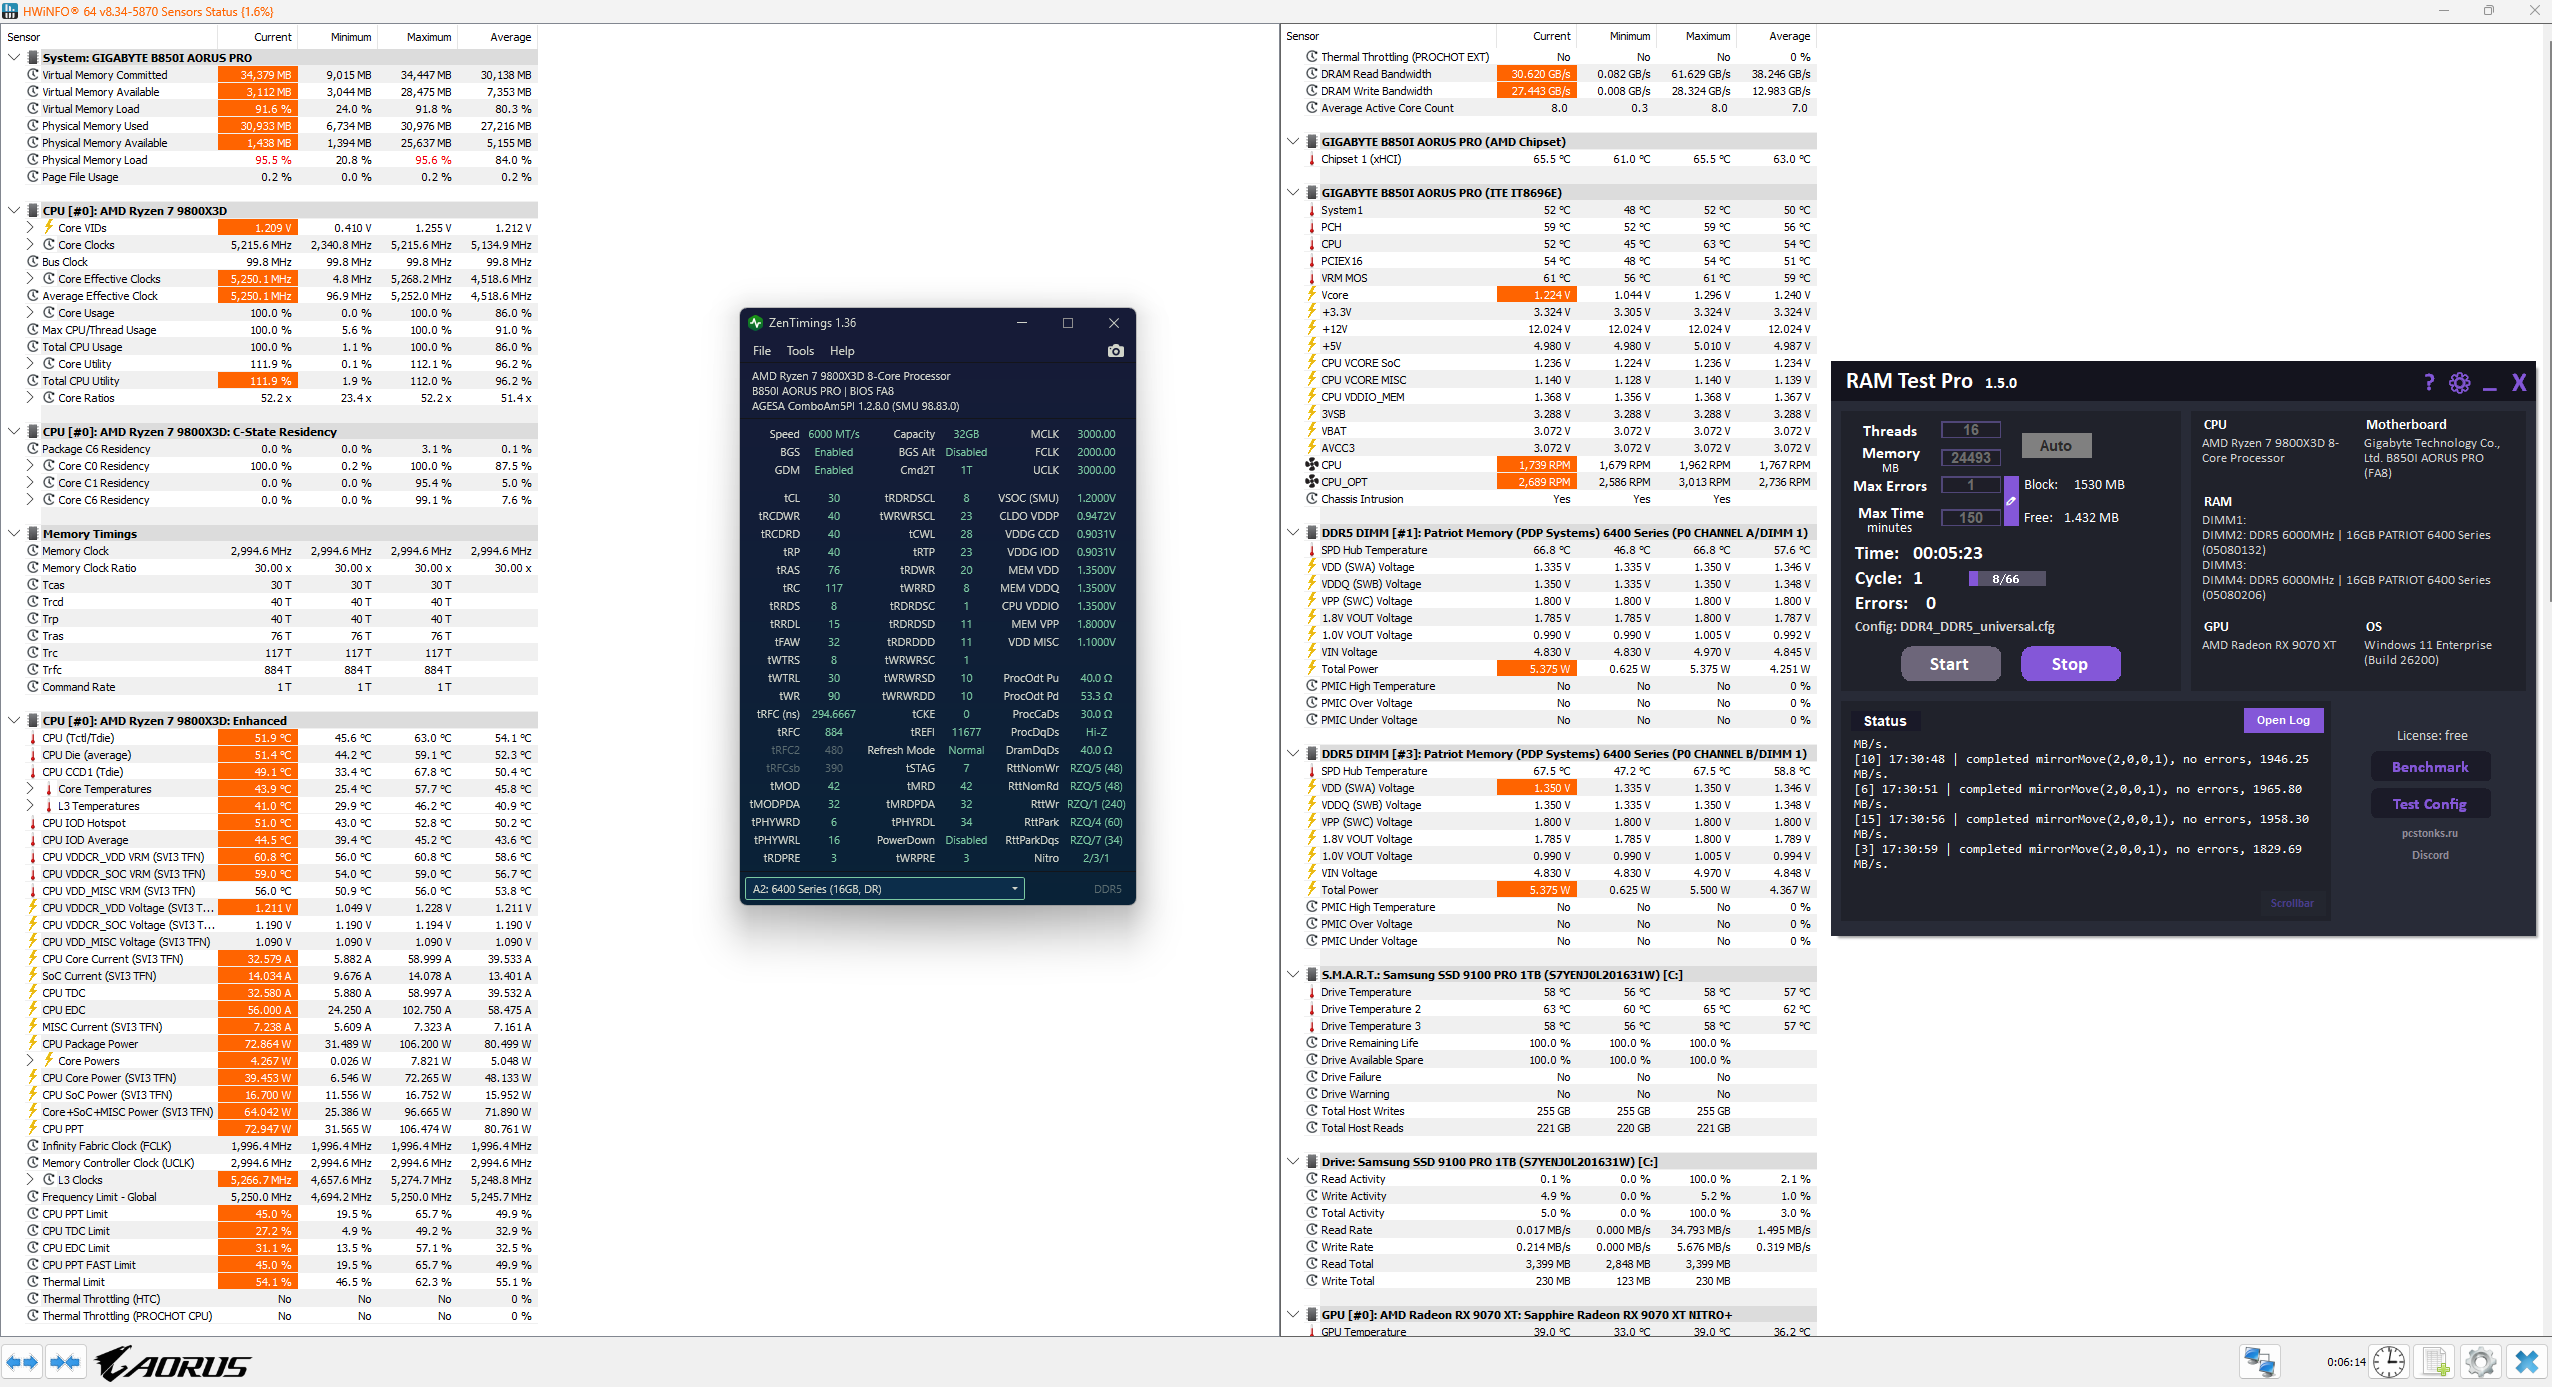Open HWiNFO sensor settings gear icon
Viewport: 2552px width, 1387px height.
pos(2481,1362)
